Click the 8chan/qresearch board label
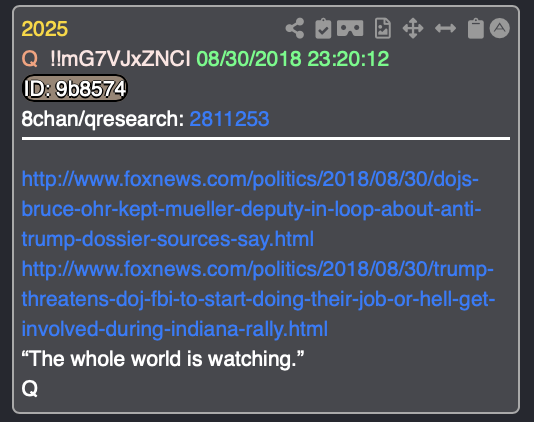534x422 pixels. (103, 119)
